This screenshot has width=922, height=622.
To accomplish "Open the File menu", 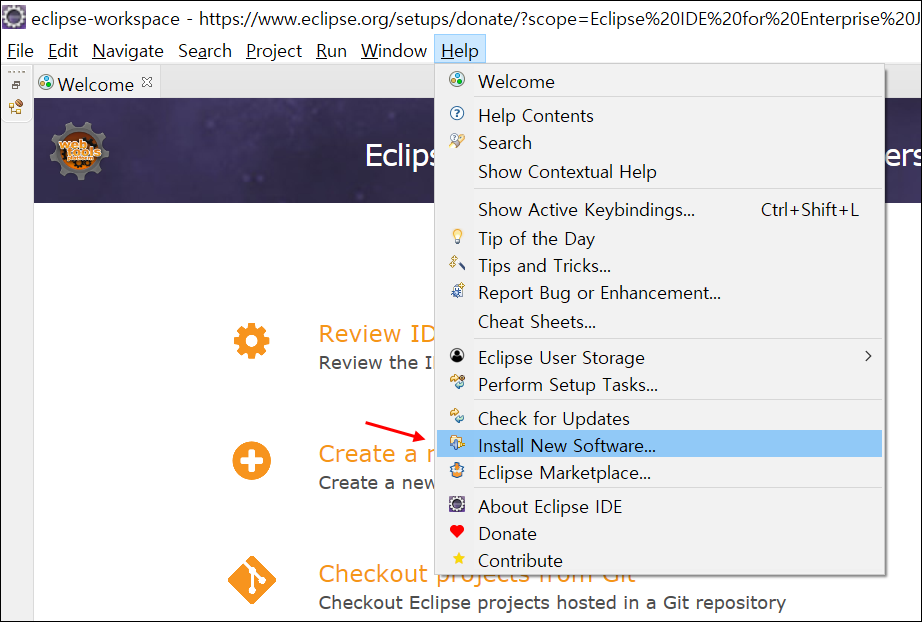I will pyautogui.click(x=20, y=51).
